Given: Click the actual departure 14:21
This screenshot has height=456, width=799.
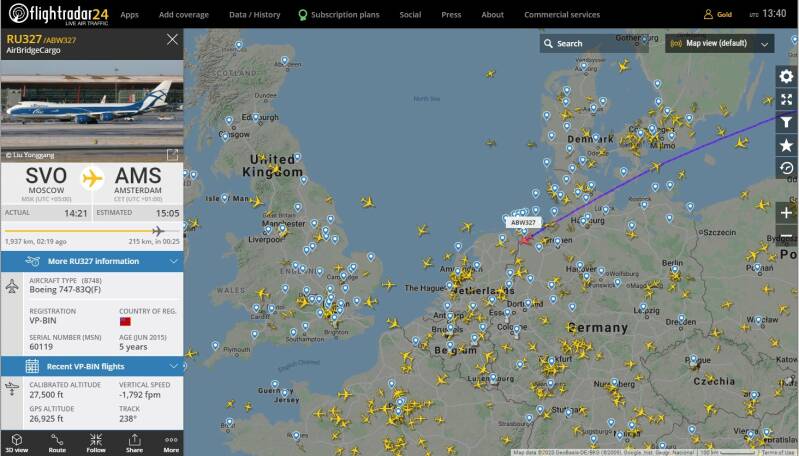Looking at the screenshot, I should pos(75,213).
